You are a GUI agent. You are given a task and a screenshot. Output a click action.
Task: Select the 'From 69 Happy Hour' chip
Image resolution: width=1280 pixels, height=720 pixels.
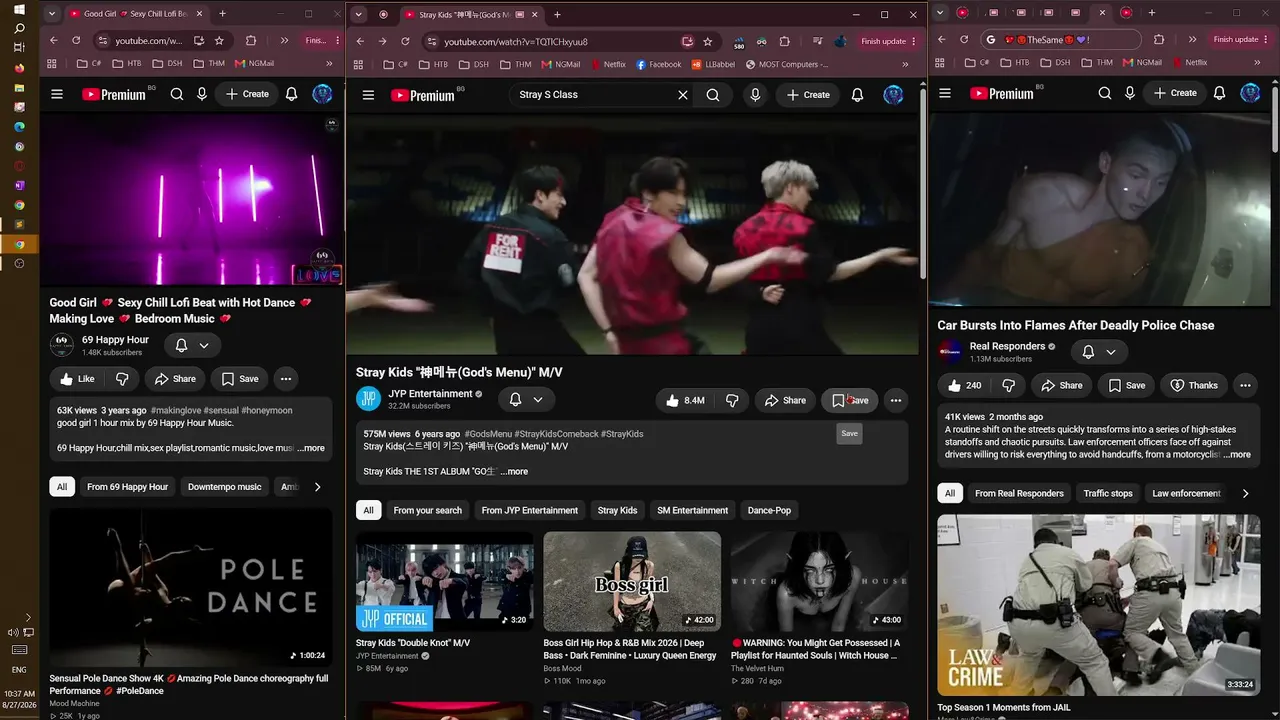pos(128,487)
